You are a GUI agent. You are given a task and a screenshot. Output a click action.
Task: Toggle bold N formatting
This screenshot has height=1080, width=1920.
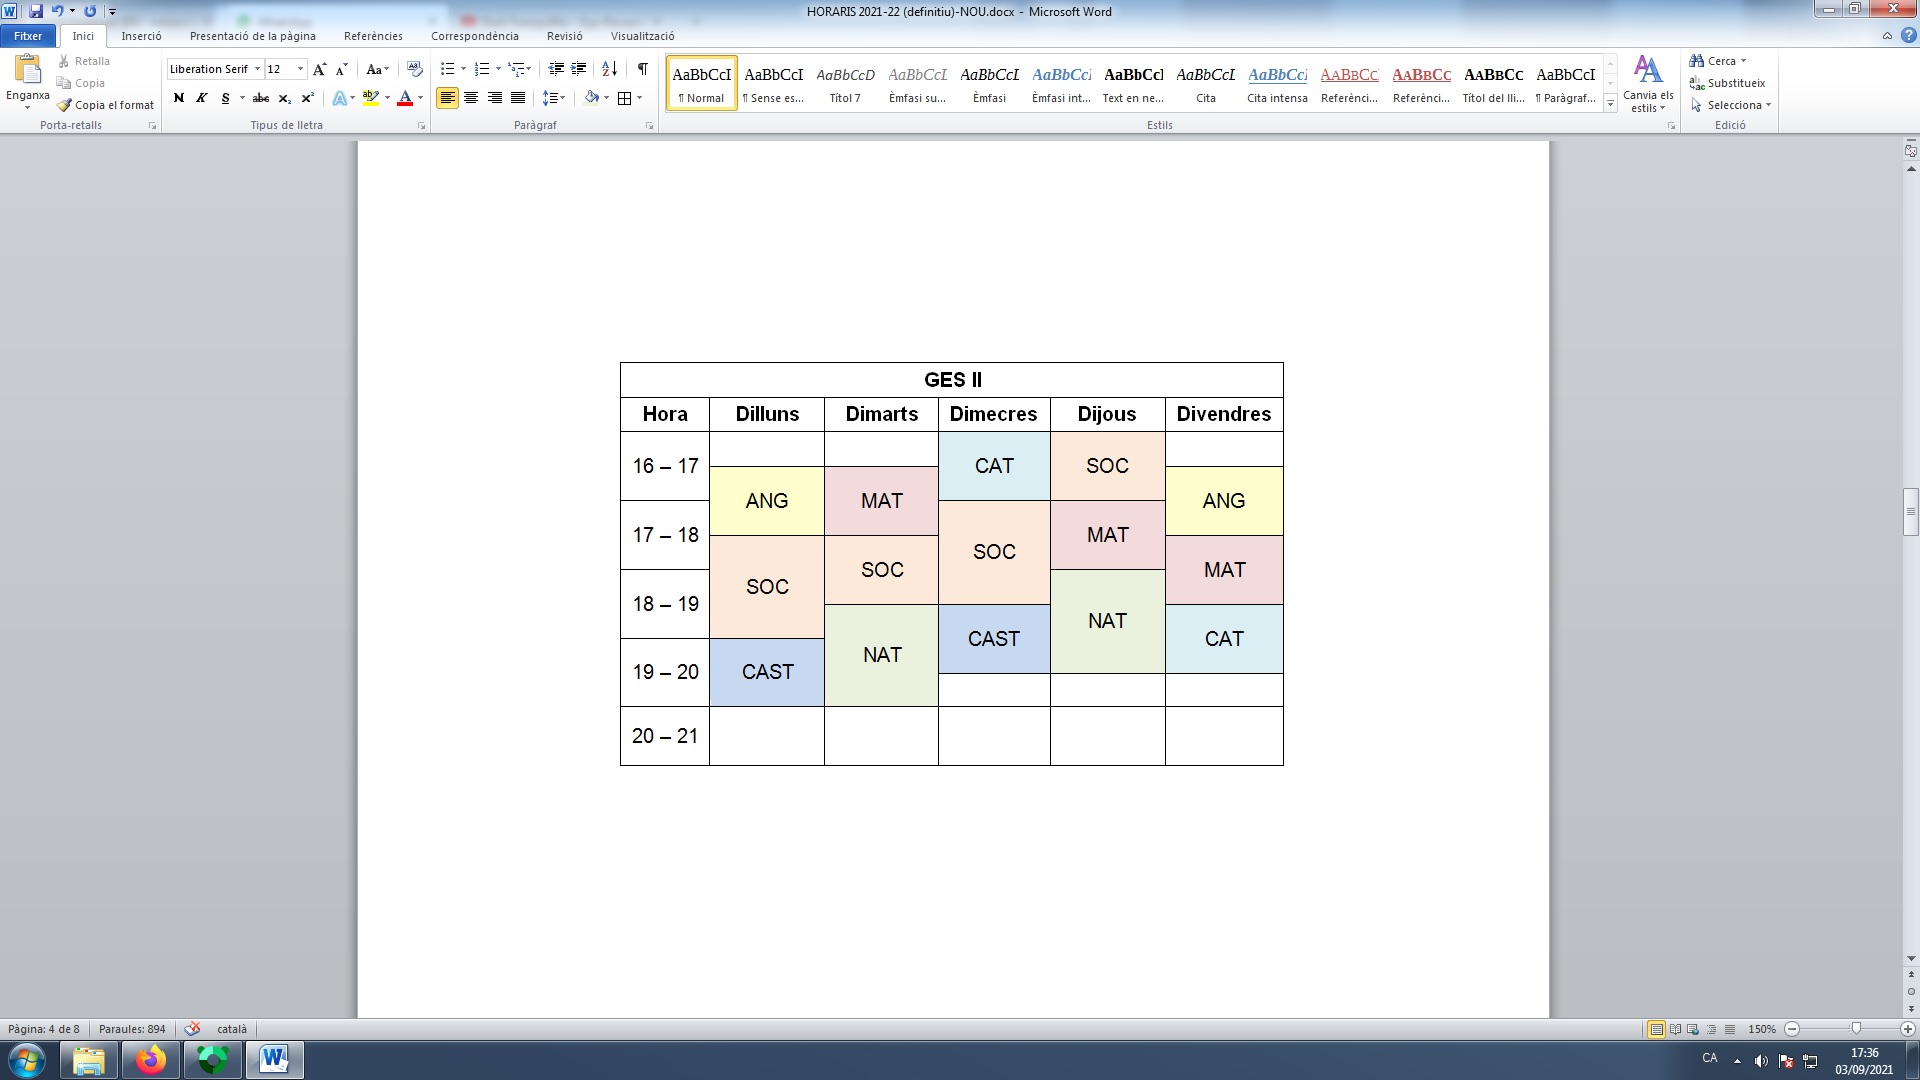(179, 98)
